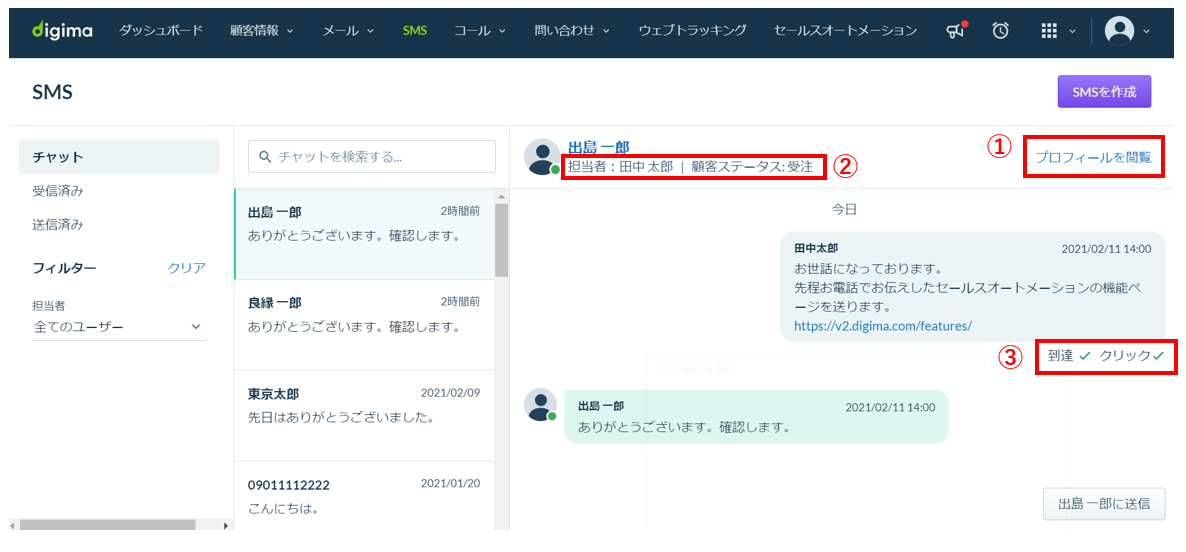Click クリア to reset filters
This screenshot has height=552, width=1186.
pos(186,268)
